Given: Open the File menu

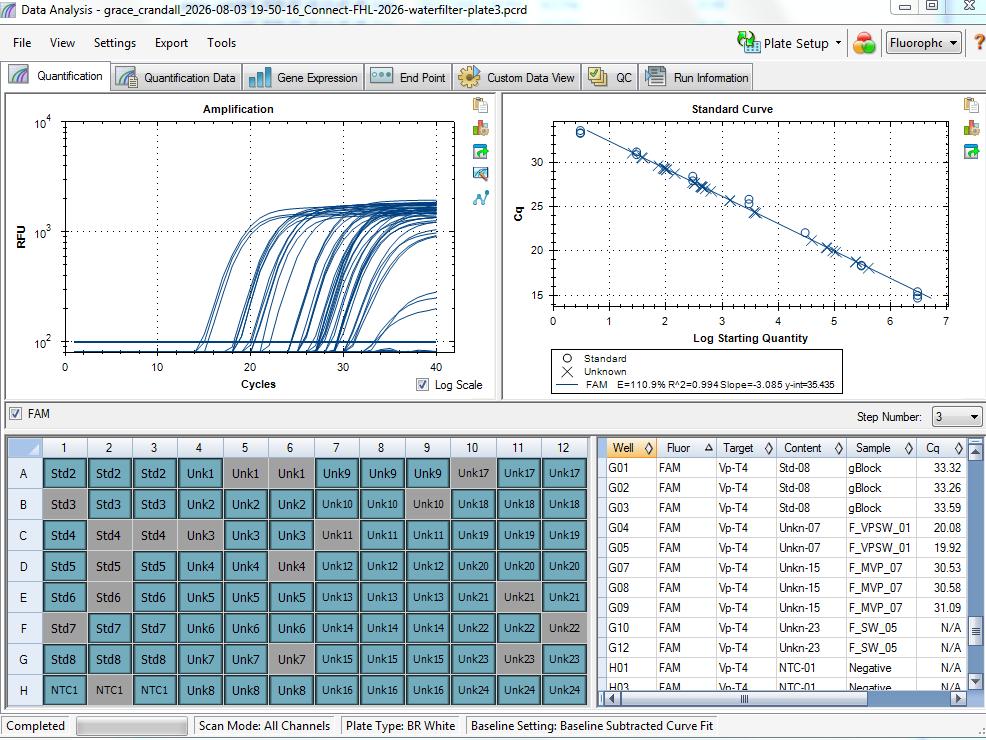Looking at the screenshot, I should [22, 43].
